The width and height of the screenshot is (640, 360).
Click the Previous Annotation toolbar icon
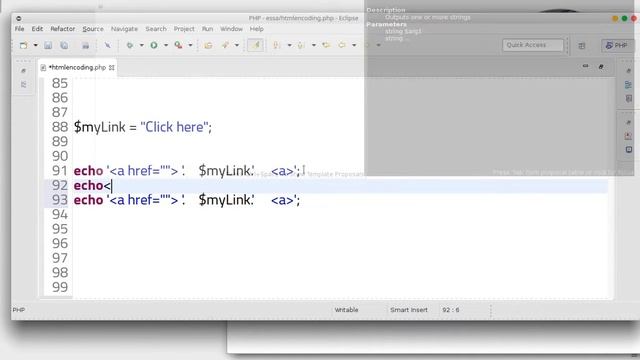click(301, 45)
